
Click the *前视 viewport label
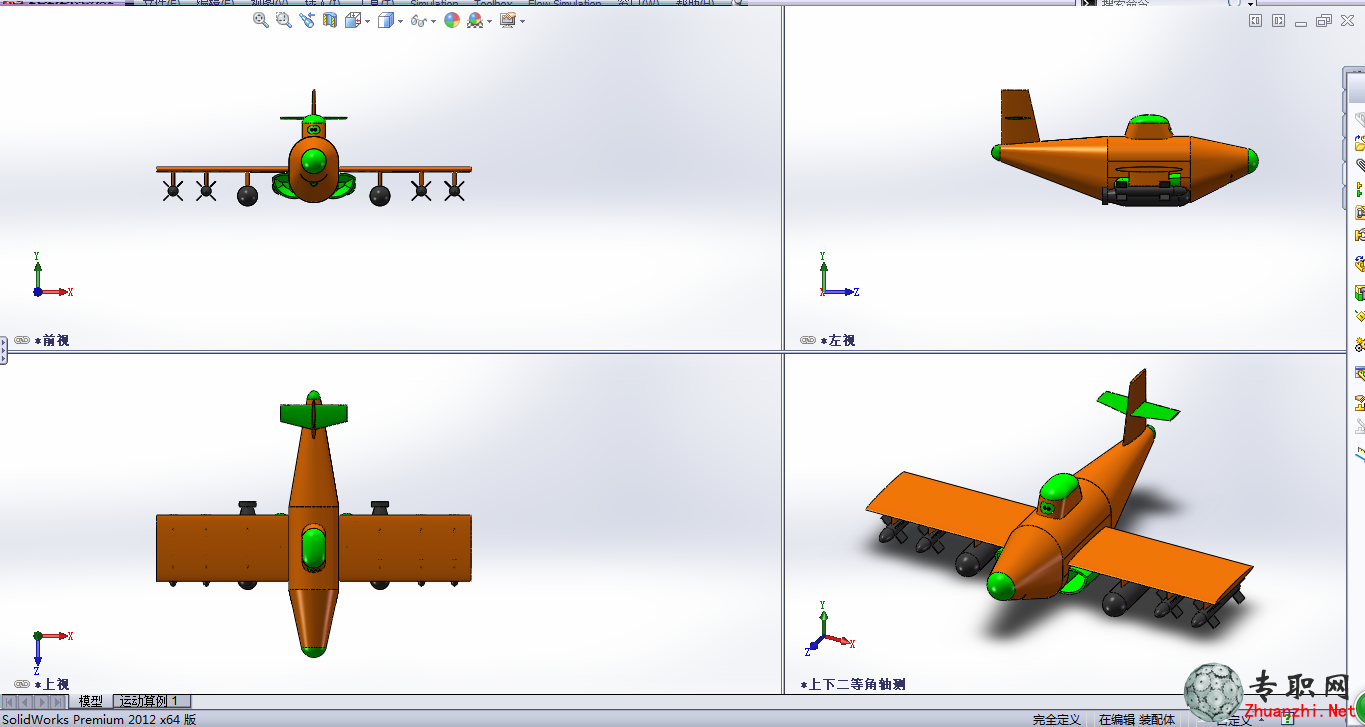click(x=52, y=340)
